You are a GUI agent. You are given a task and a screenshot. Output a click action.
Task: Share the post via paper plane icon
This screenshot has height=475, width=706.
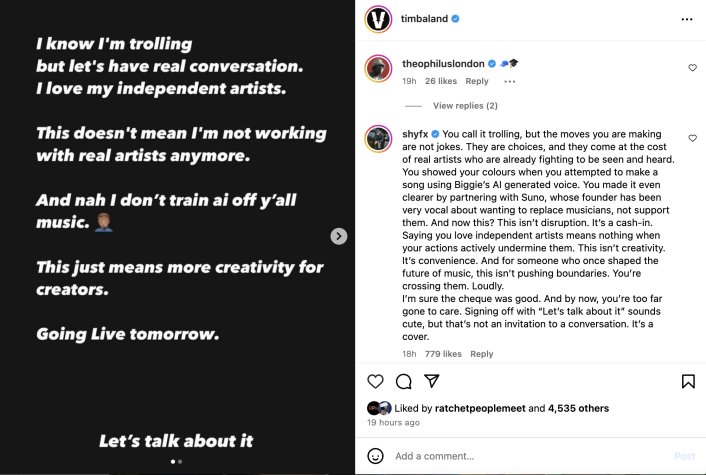pyautogui.click(x=432, y=381)
